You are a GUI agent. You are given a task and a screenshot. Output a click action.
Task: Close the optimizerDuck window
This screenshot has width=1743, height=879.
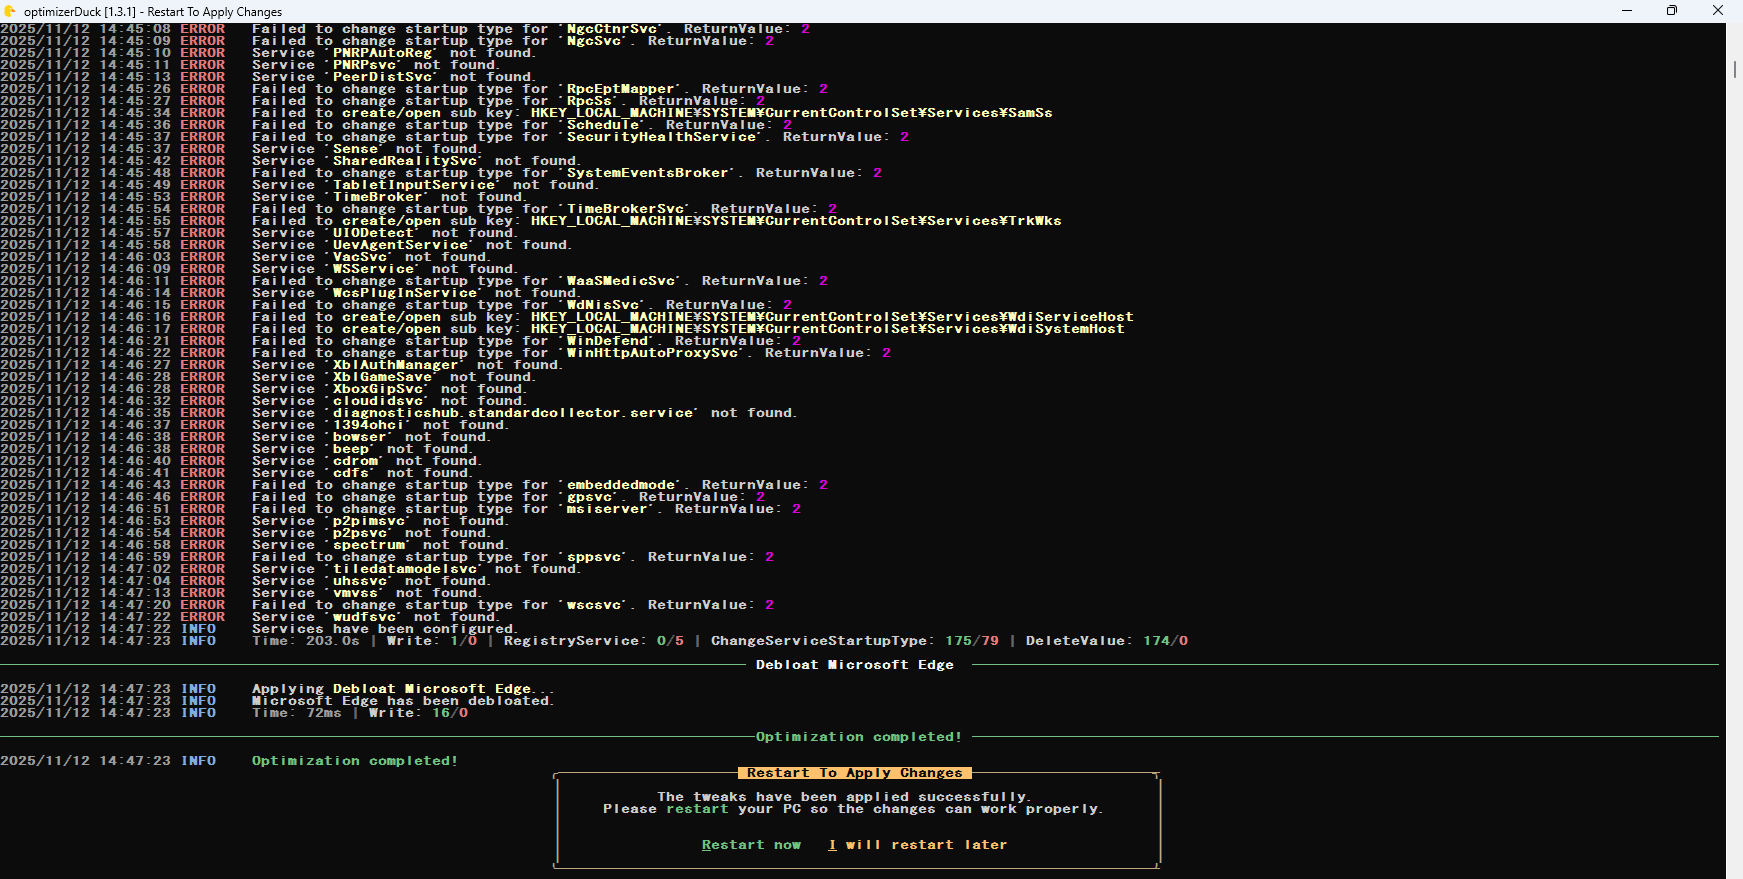1718,11
